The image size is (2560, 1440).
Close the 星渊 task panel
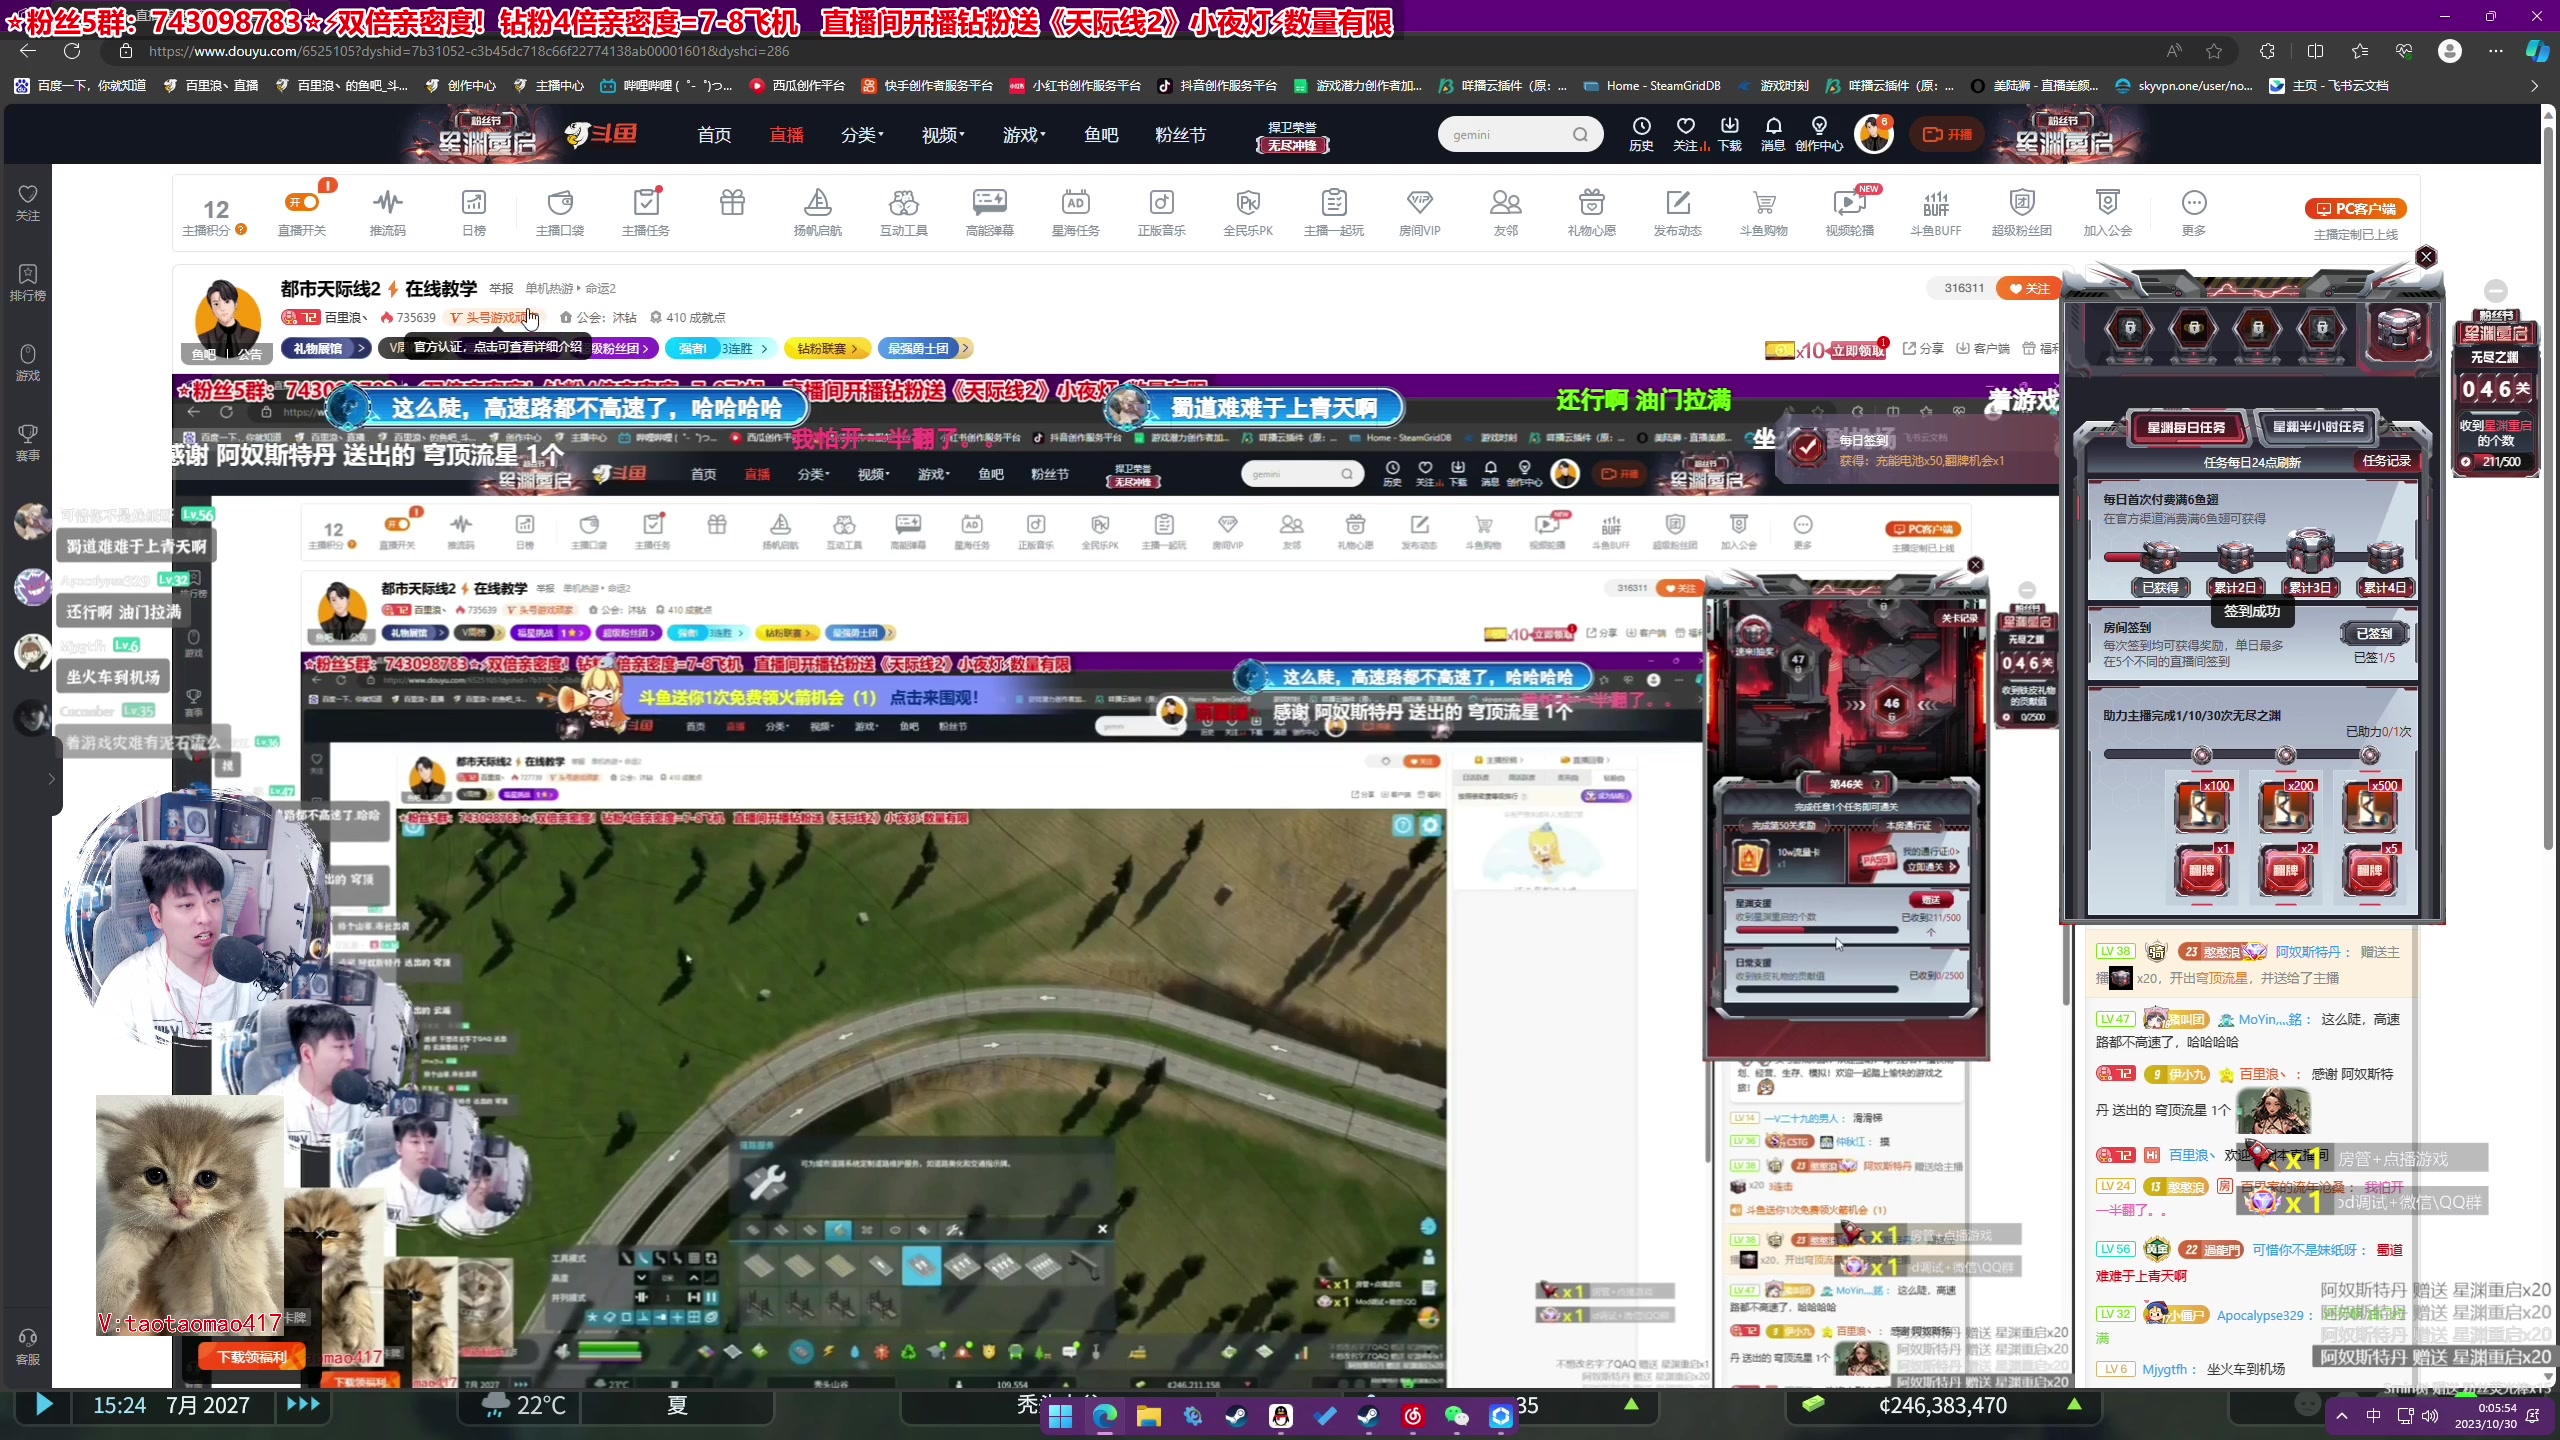tap(2425, 257)
